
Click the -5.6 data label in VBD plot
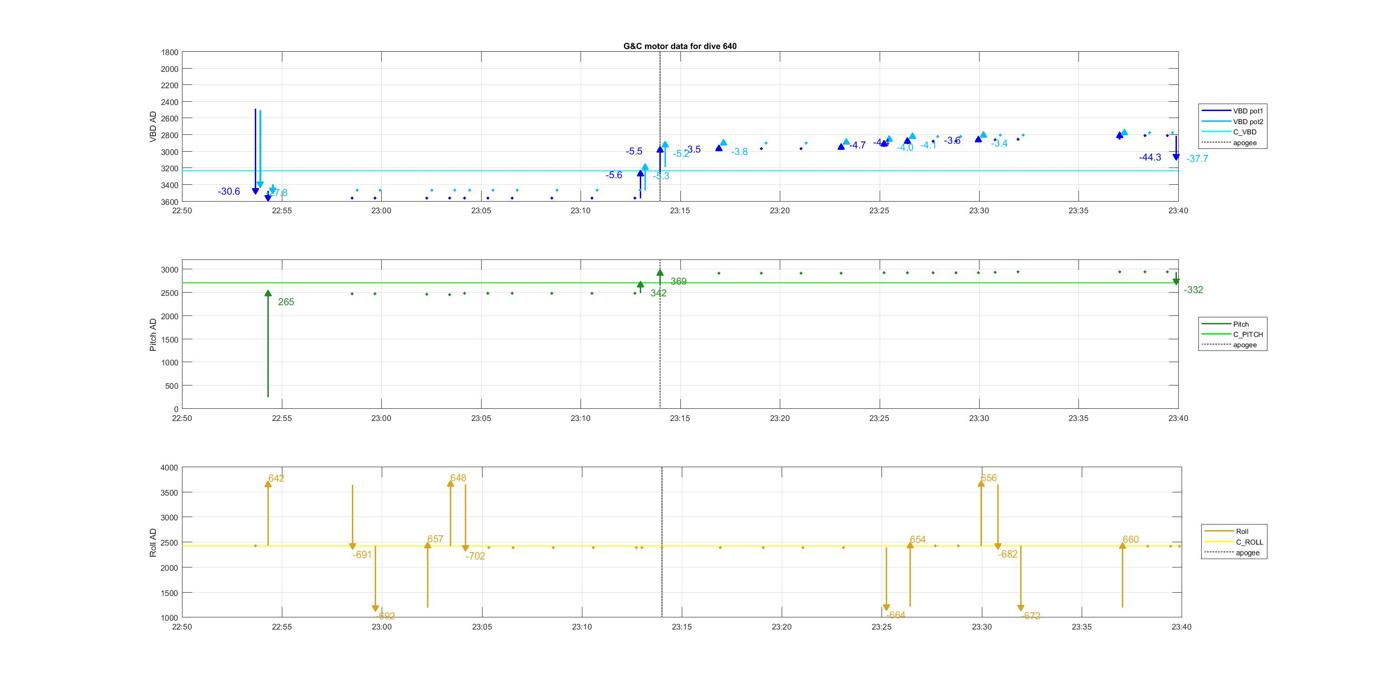click(614, 175)
